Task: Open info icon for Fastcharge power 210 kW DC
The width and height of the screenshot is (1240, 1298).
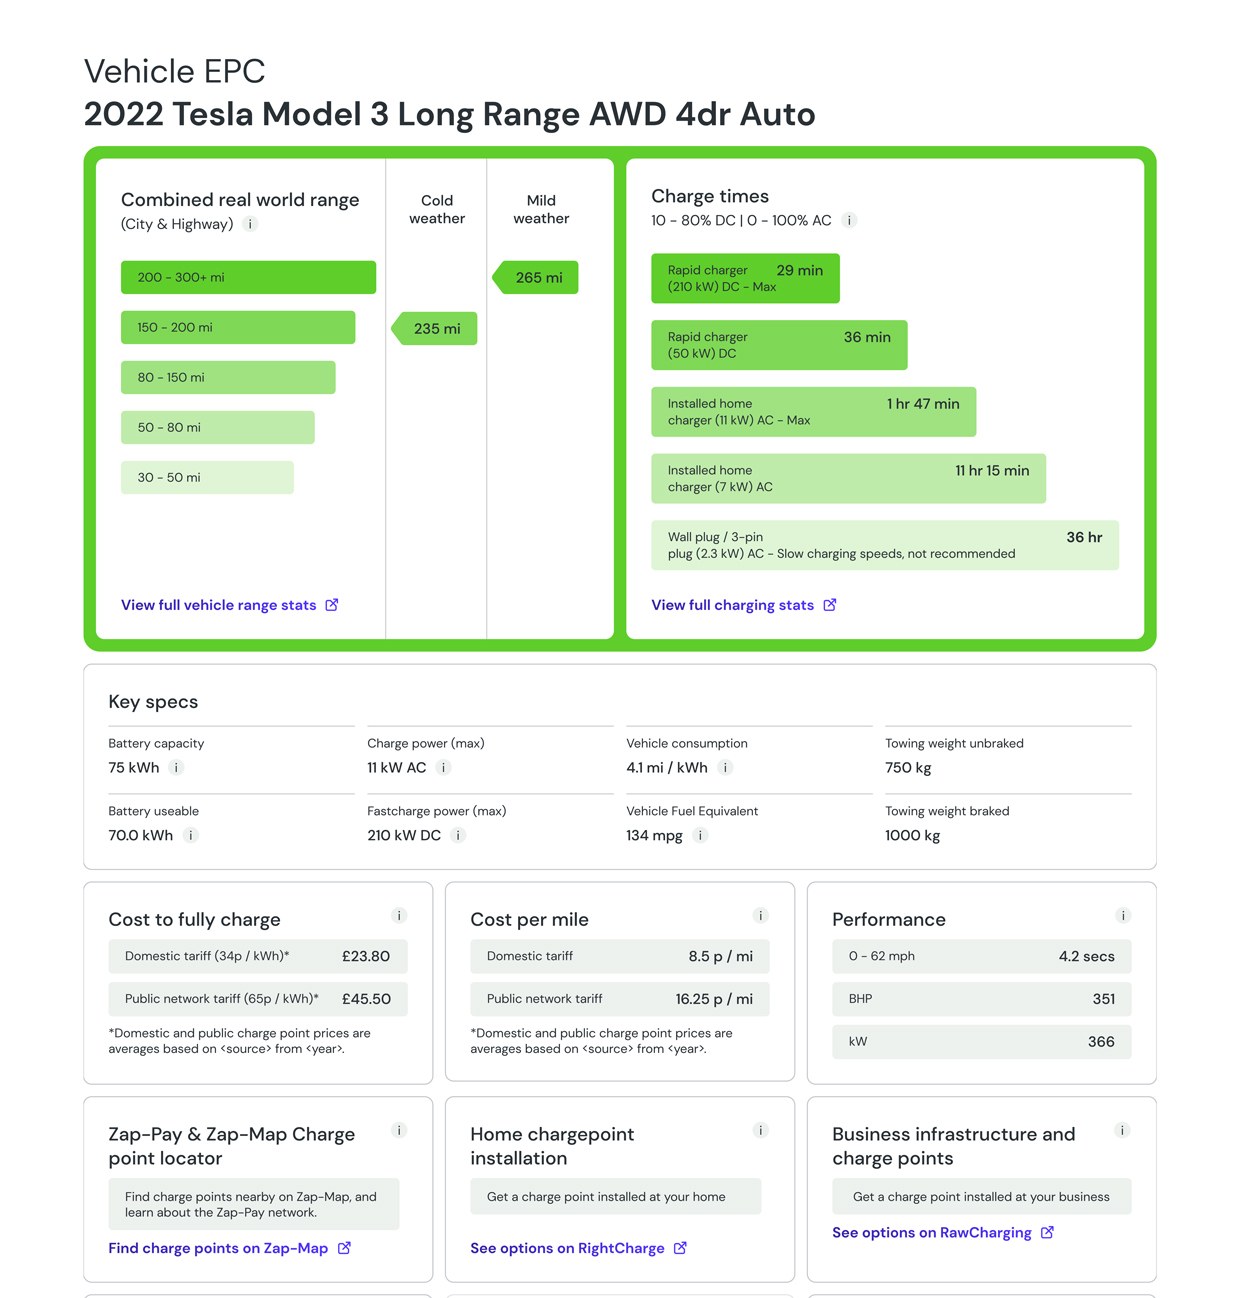Action: pyautogui.click(x=458, y=835)
